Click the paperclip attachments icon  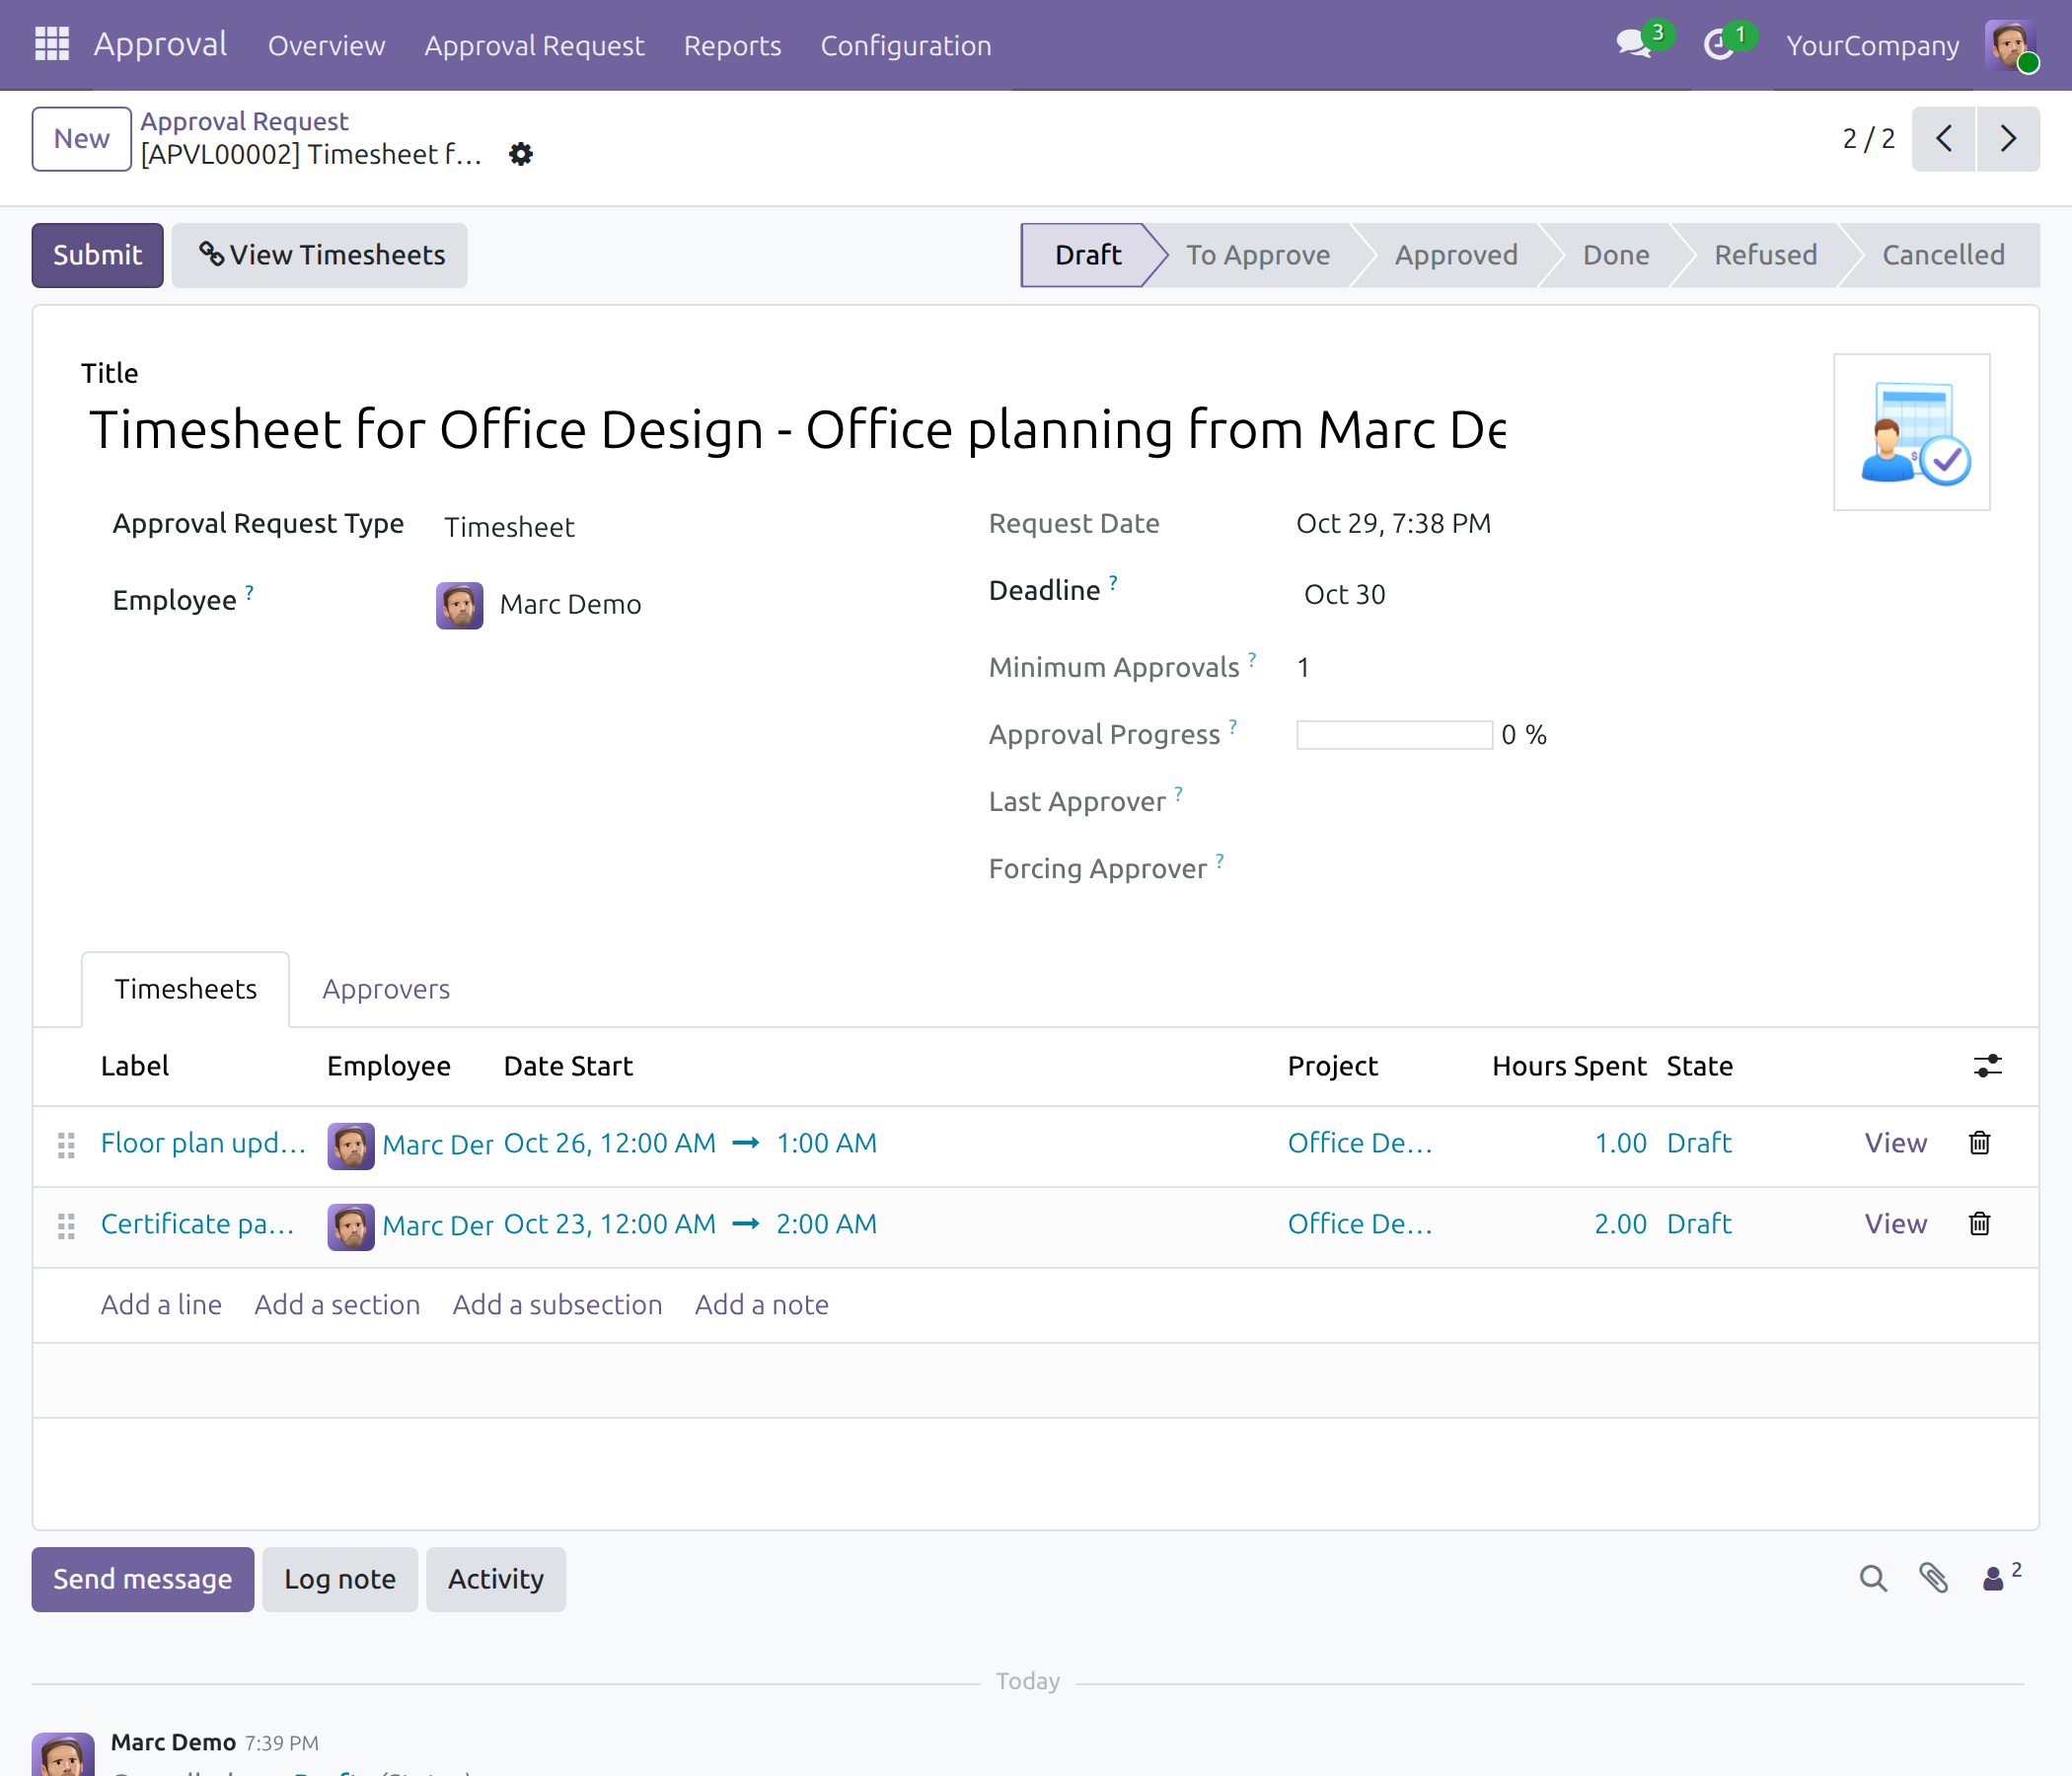pyautogui.click(x=1934, y=1579)
